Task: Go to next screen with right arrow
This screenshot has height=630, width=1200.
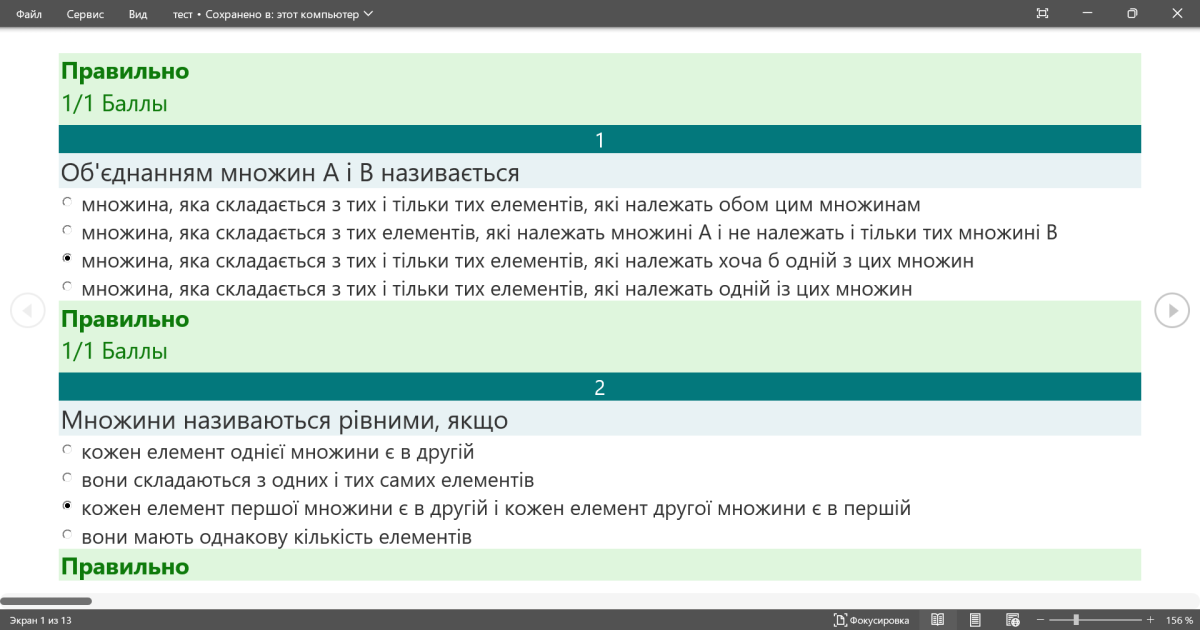Action: (x=1172, y=311)
